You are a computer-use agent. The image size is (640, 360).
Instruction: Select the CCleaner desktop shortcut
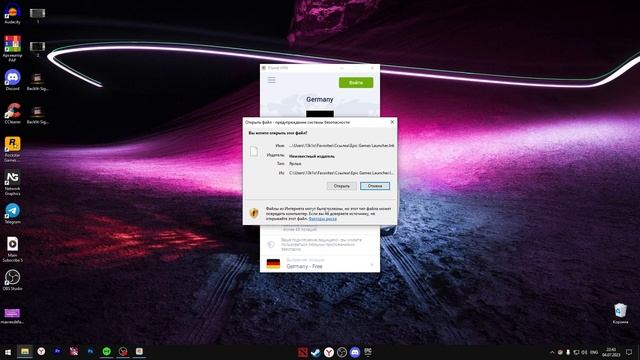(12, 113)
